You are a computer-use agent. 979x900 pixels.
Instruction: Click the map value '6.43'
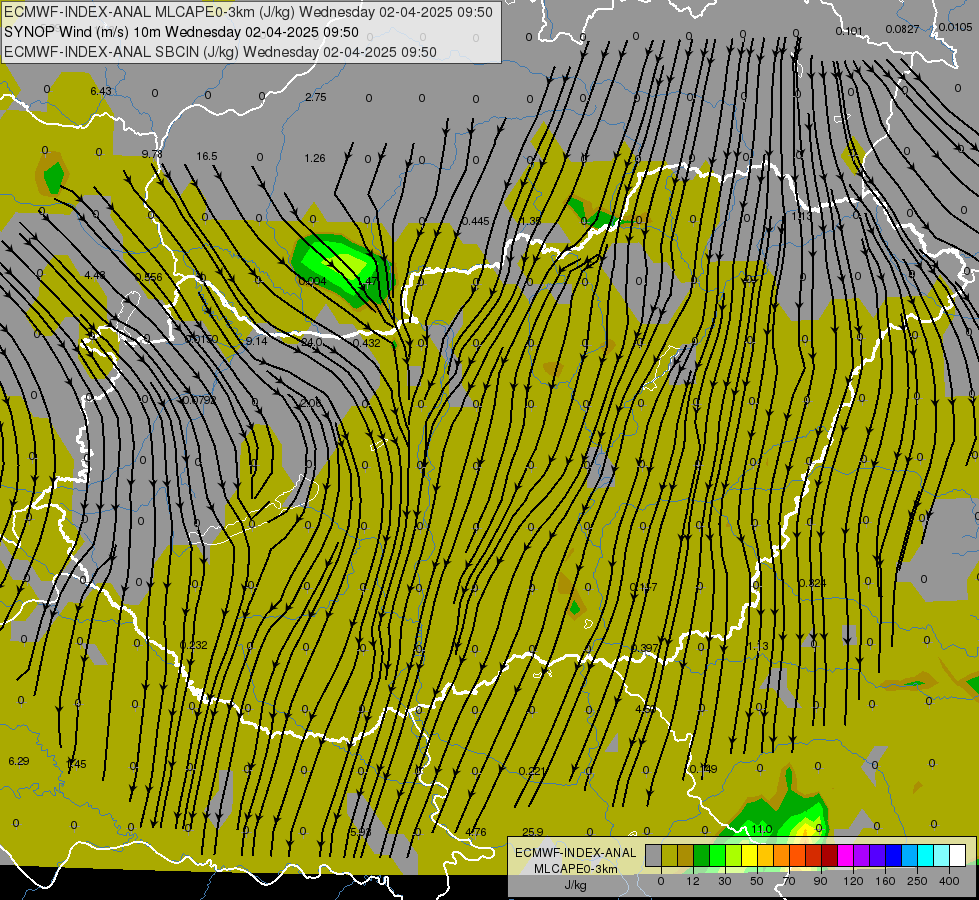pos(101,91)
